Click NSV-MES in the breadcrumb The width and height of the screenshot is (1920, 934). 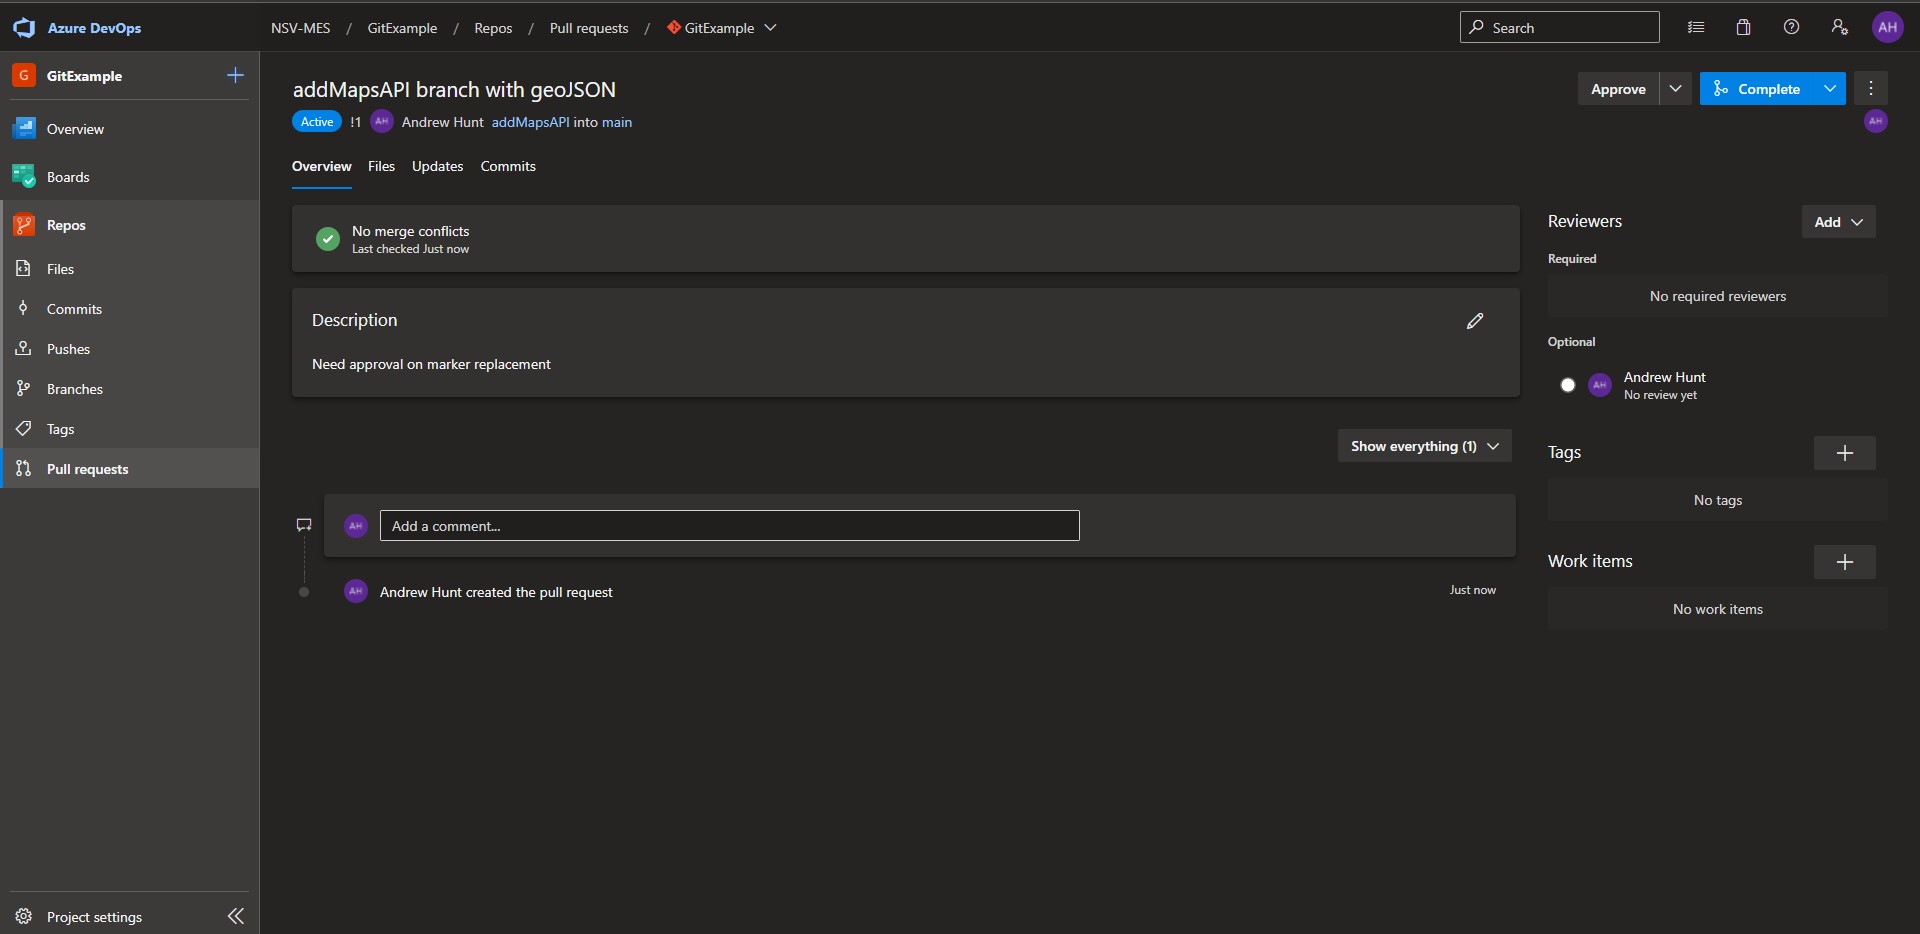[x=300, y=28]
